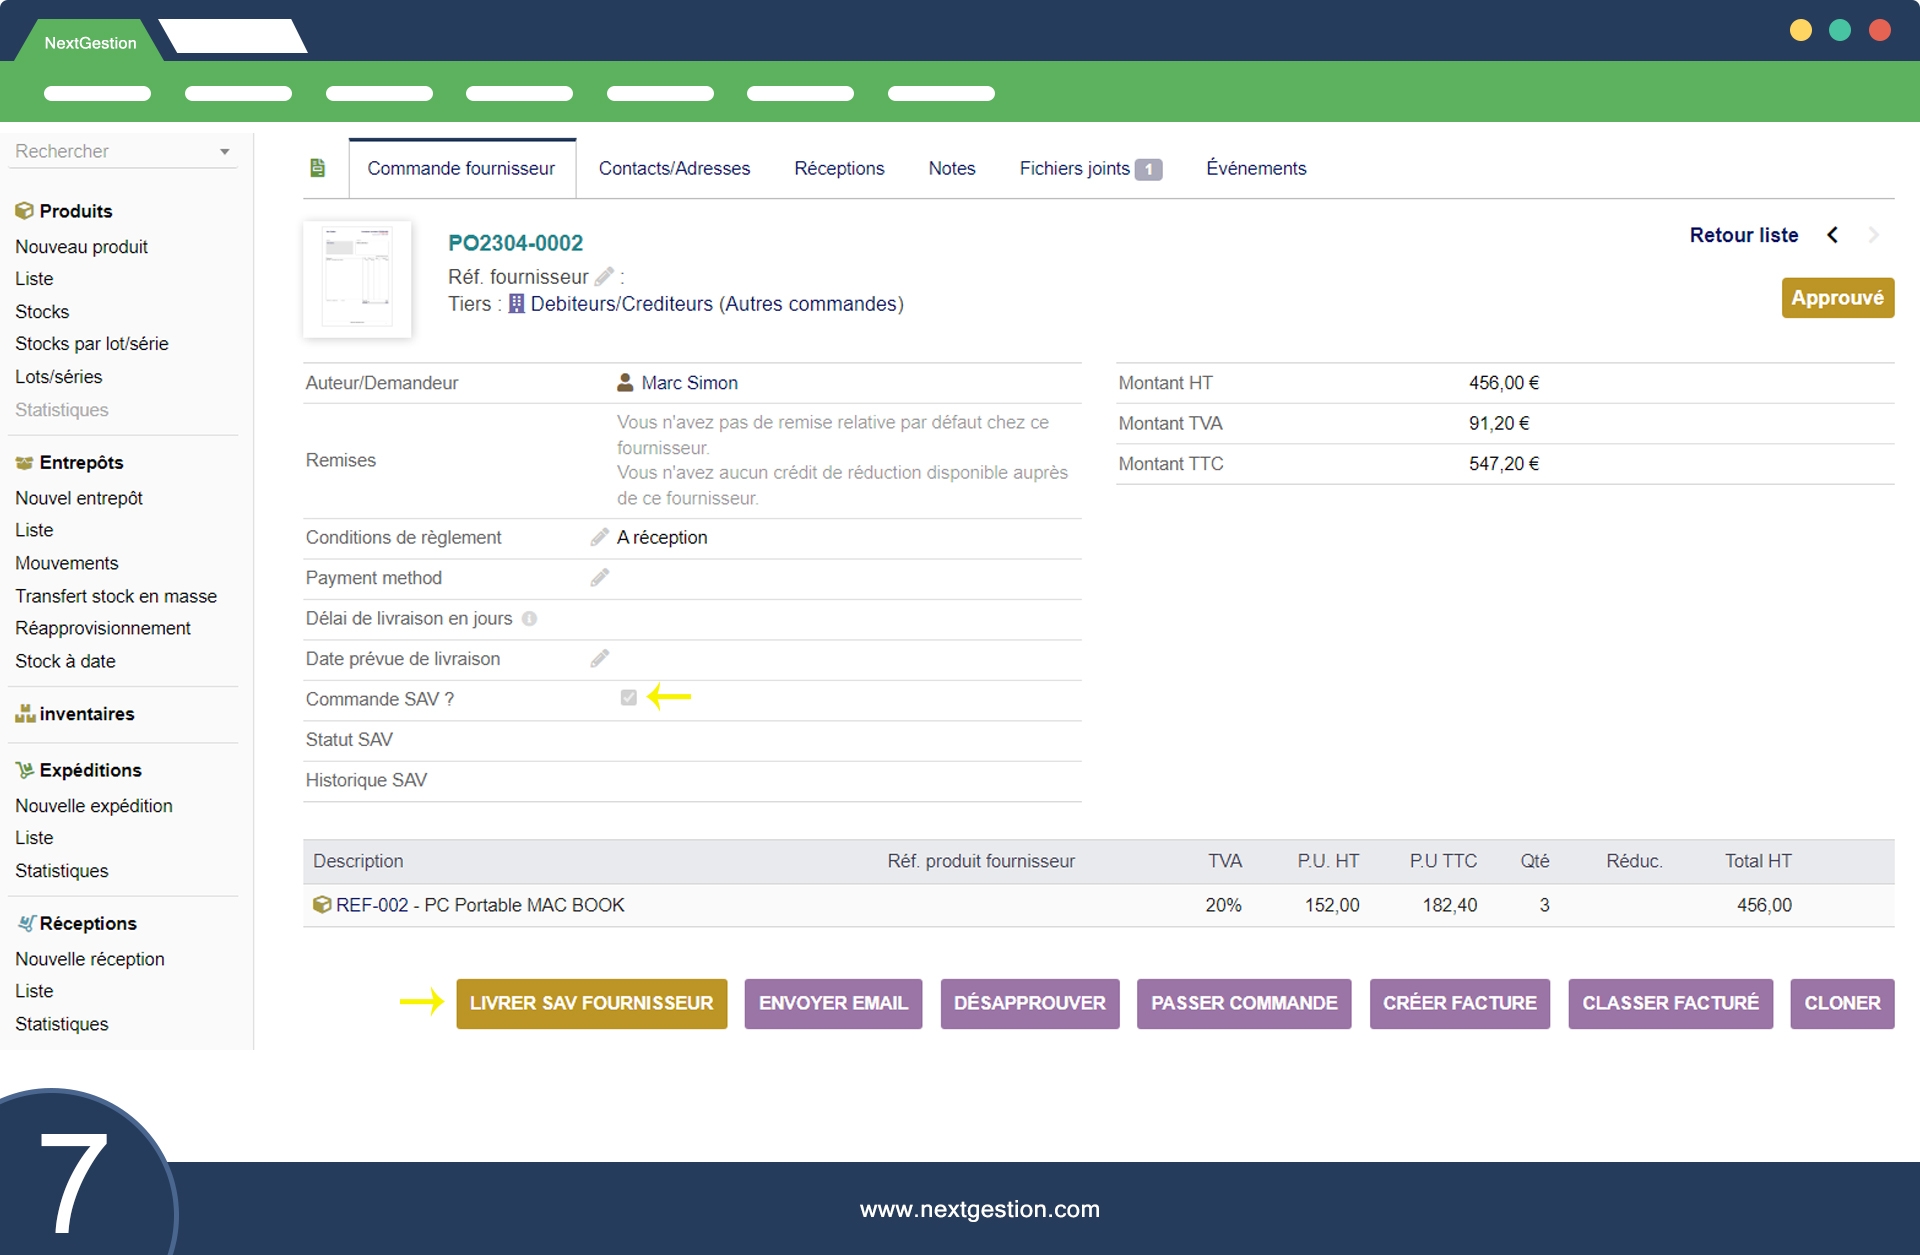Open Marc Simon user link
Screen dimensions: 1920x1255
(689, 383)
